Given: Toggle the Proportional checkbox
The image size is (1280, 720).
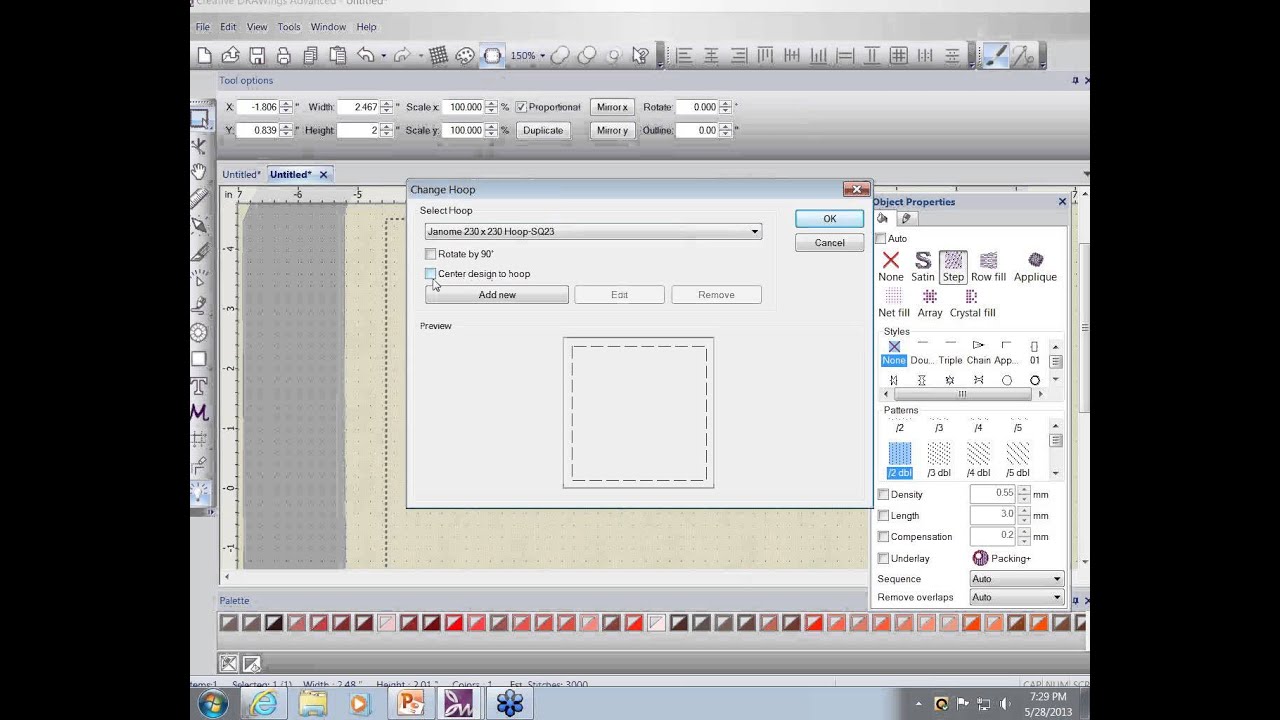Looking at the screenshot, I should [521, 107].
